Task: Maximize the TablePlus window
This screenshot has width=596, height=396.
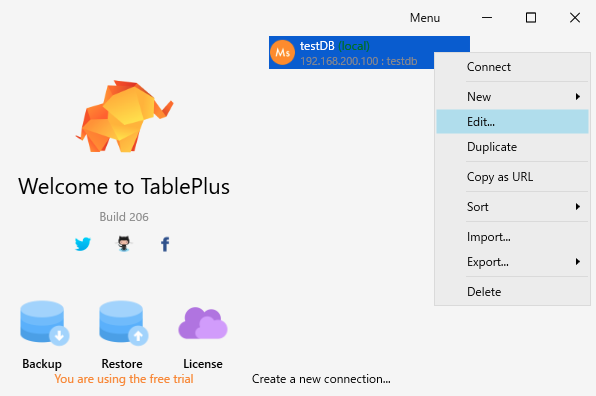Action: [x=531, y=17]
